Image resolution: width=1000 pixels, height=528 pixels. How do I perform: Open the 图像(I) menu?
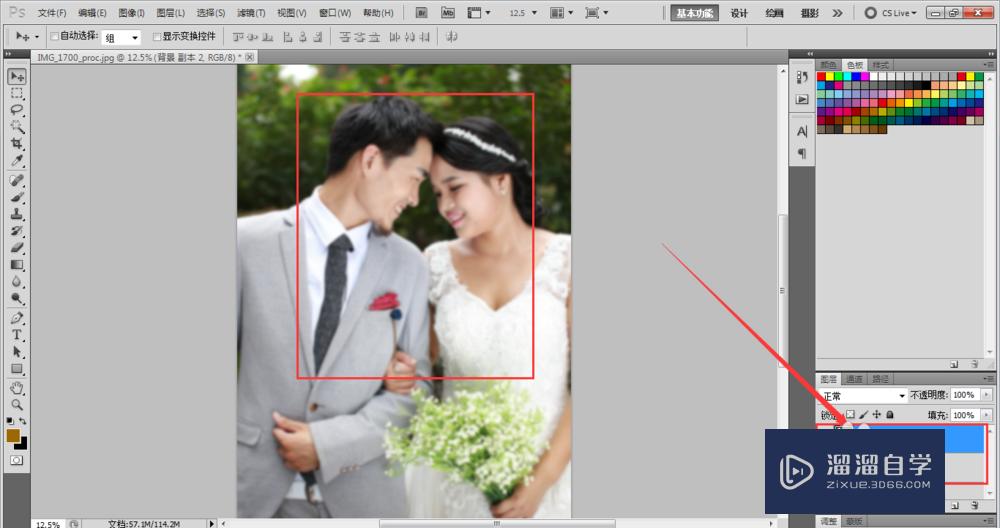(131, 13)
